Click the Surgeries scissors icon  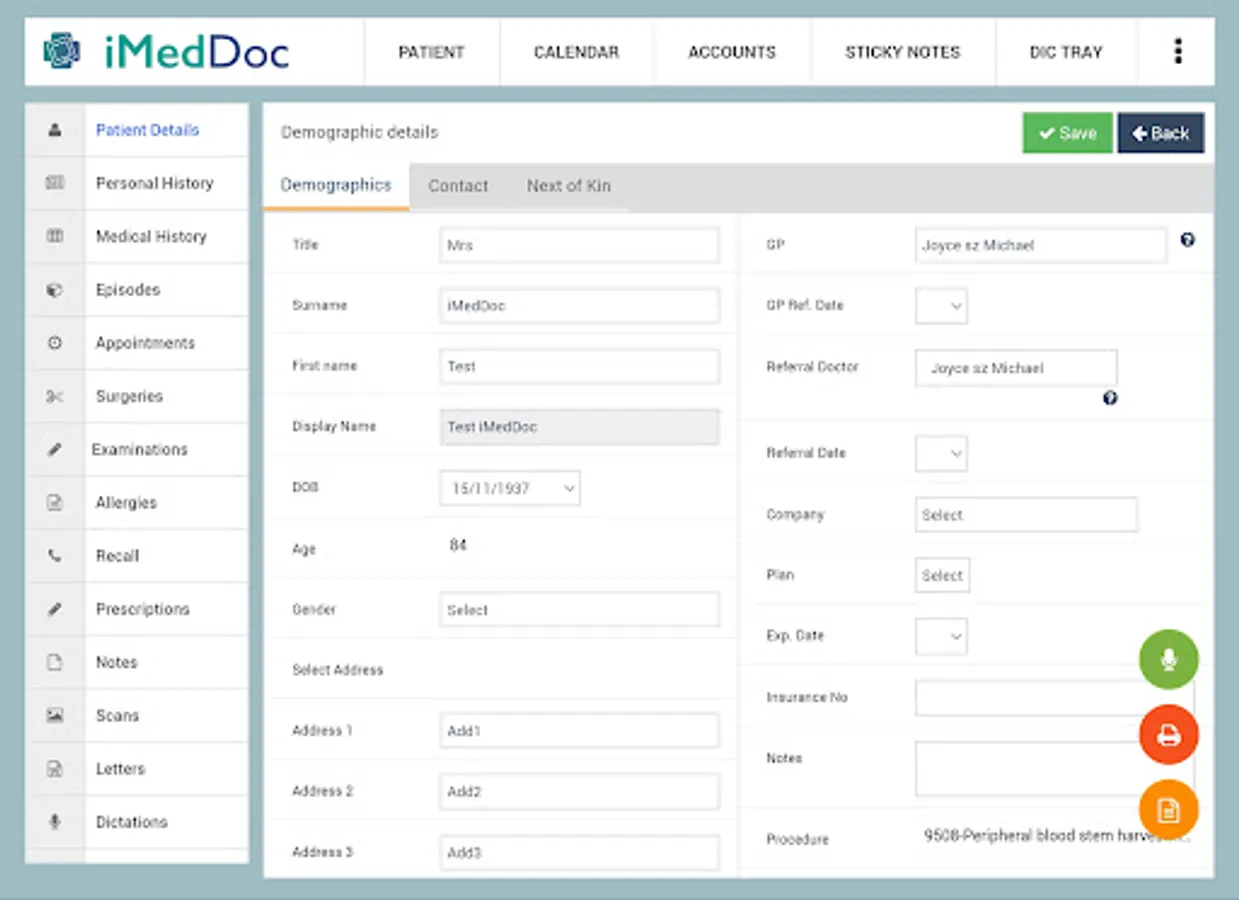[55, 396]
